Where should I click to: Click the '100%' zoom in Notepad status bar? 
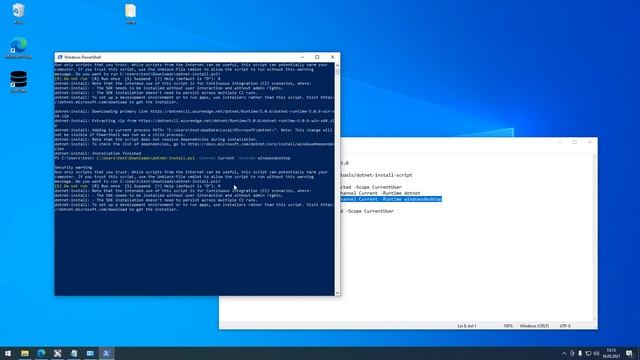coord(508,326)
